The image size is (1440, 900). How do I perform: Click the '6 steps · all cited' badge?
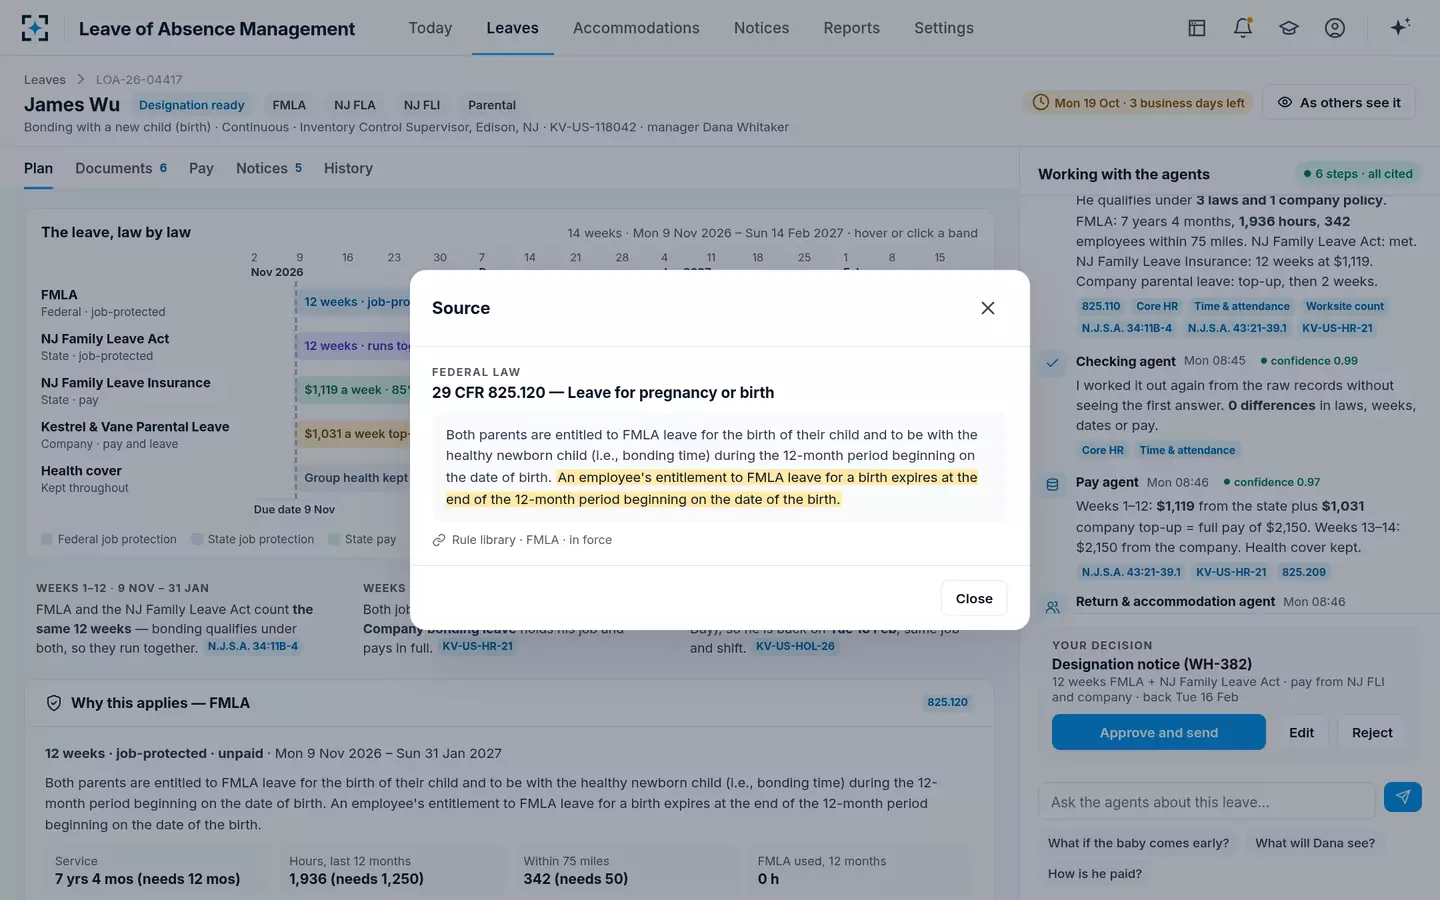point(1358,173)
